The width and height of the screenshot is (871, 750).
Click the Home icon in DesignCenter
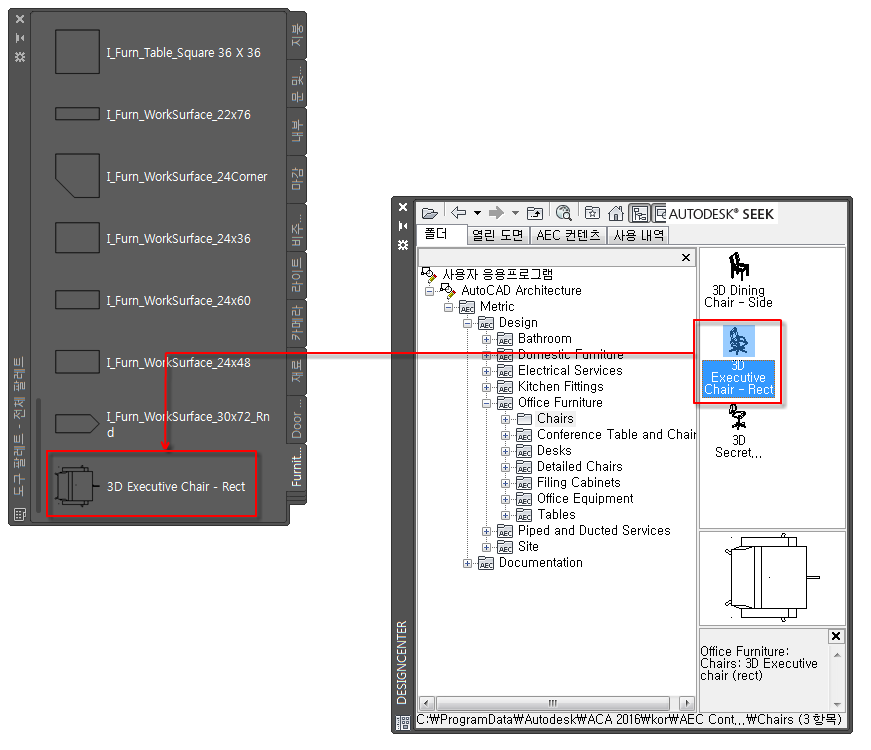[615, 213]
